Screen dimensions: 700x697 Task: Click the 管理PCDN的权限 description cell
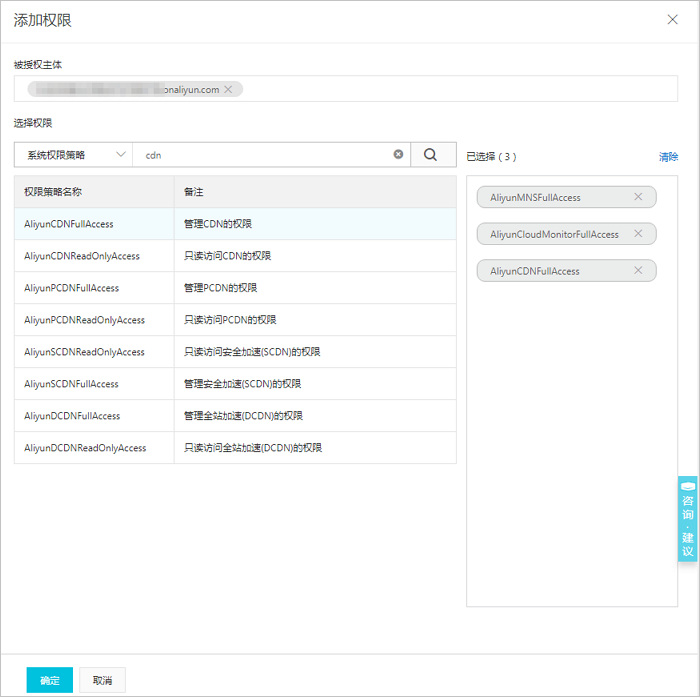315,288
